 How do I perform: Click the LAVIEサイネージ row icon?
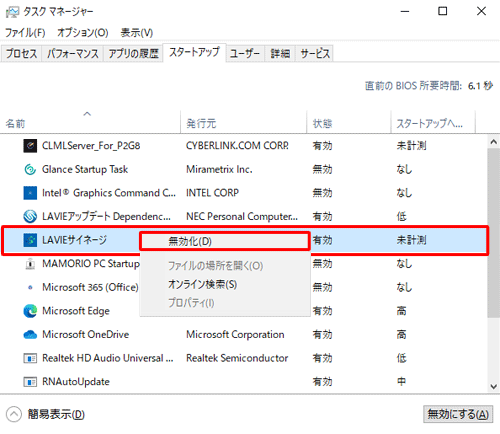point(30,240)
